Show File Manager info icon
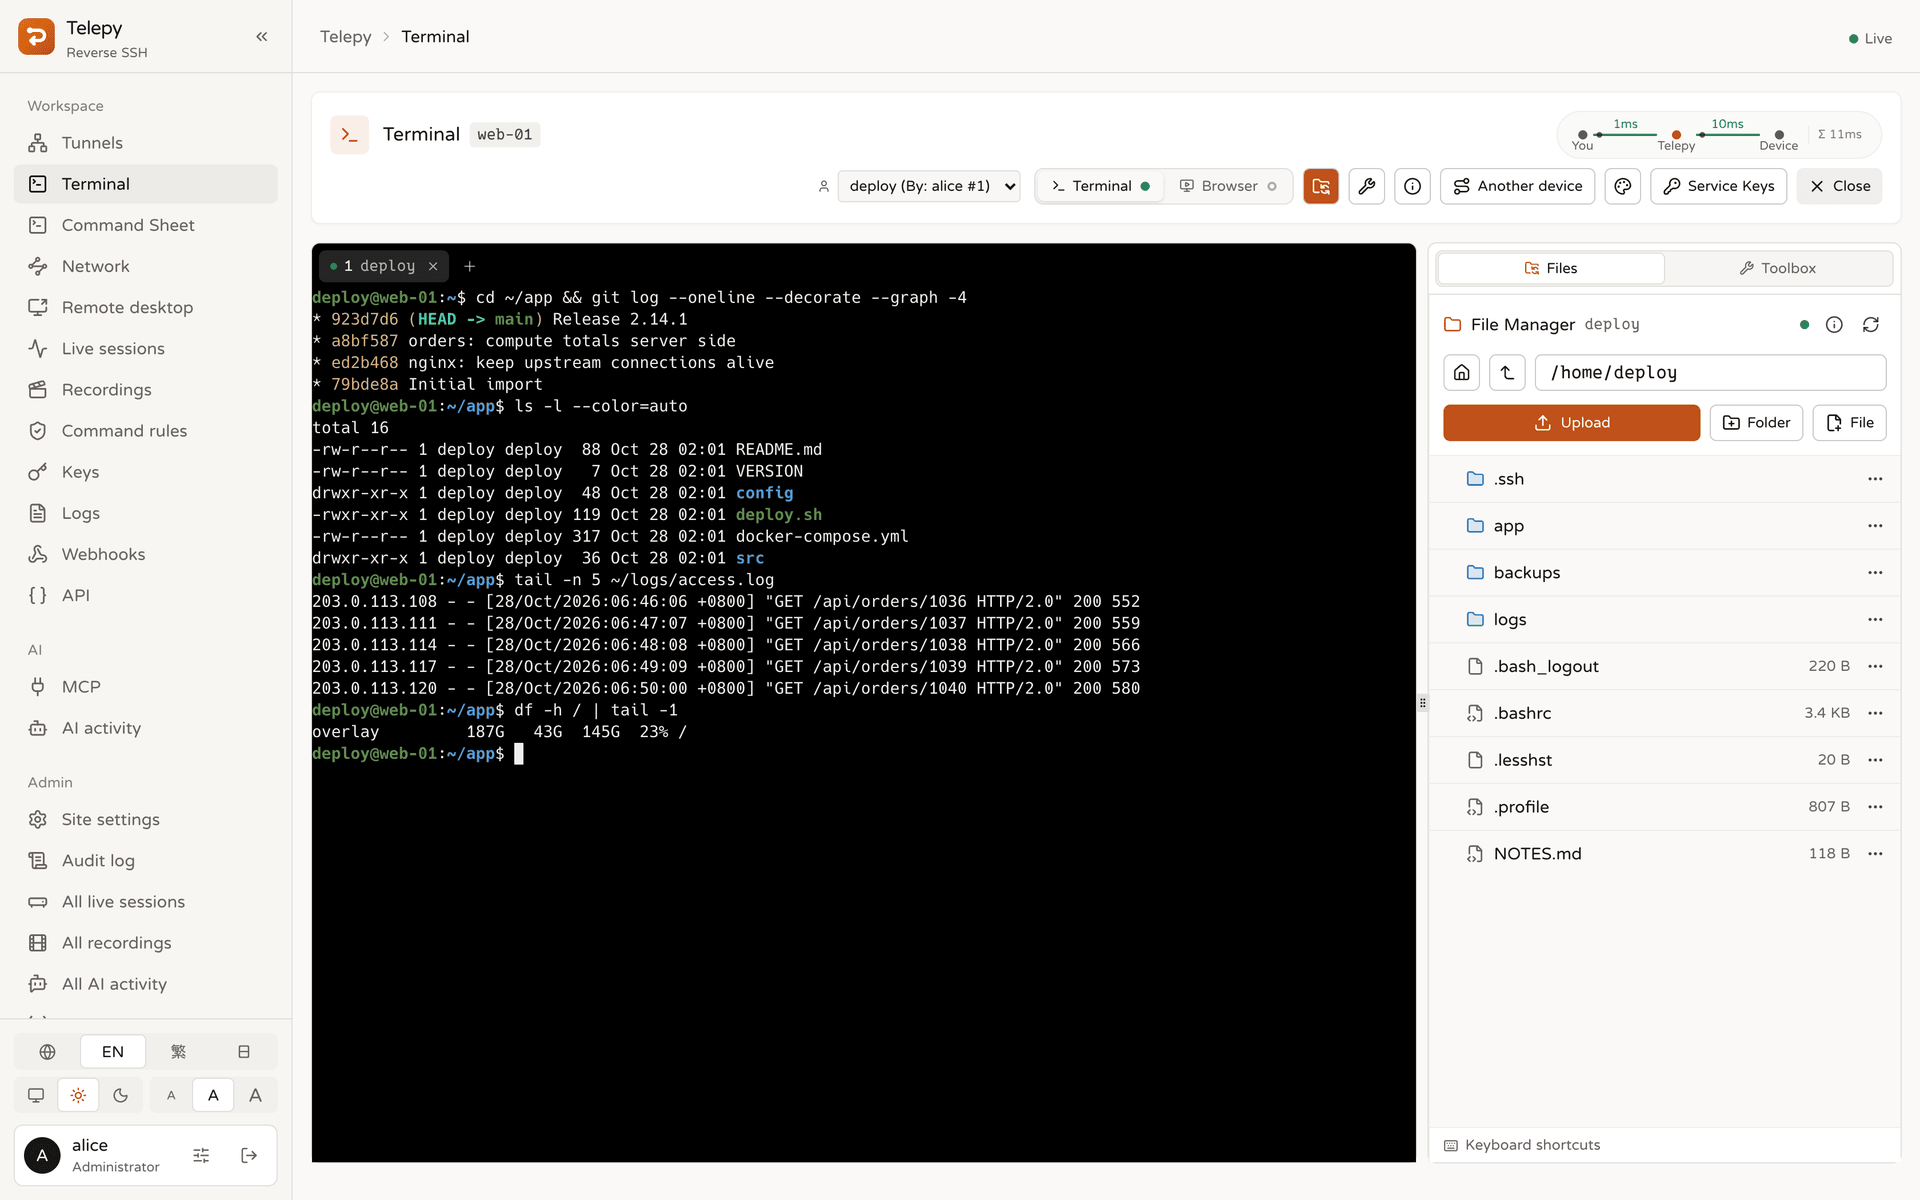This screenshot has width=1920, height=1200. click(x=1834, y=325)
